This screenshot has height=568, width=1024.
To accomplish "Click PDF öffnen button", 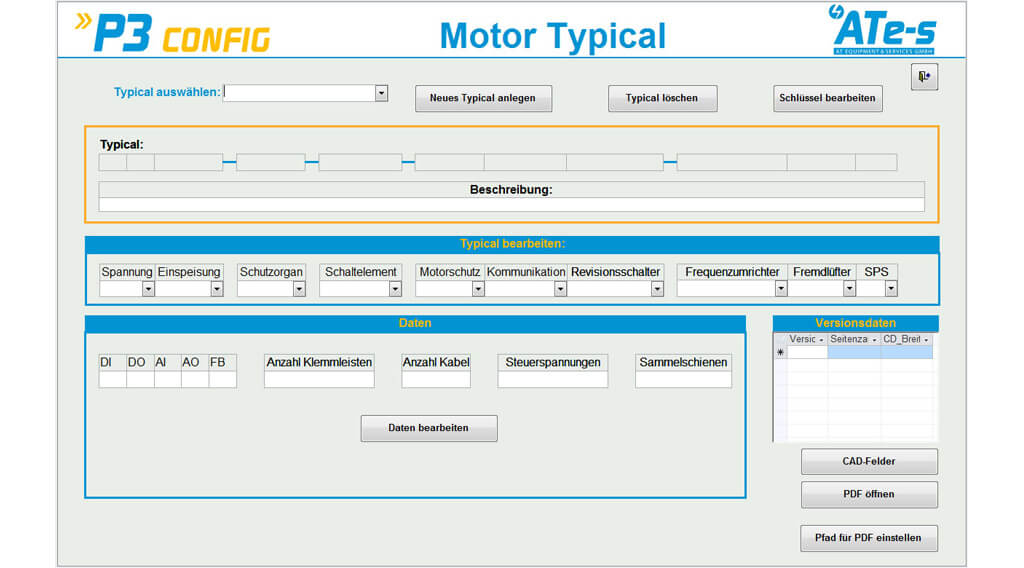I will pyautogui.click(x=869, y=494).
